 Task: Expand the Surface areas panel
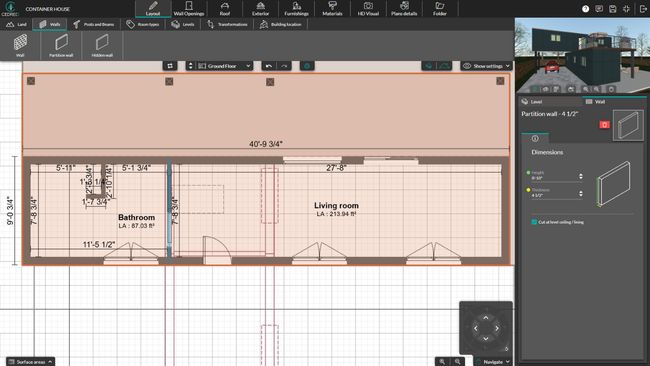(x=30, y=362)
